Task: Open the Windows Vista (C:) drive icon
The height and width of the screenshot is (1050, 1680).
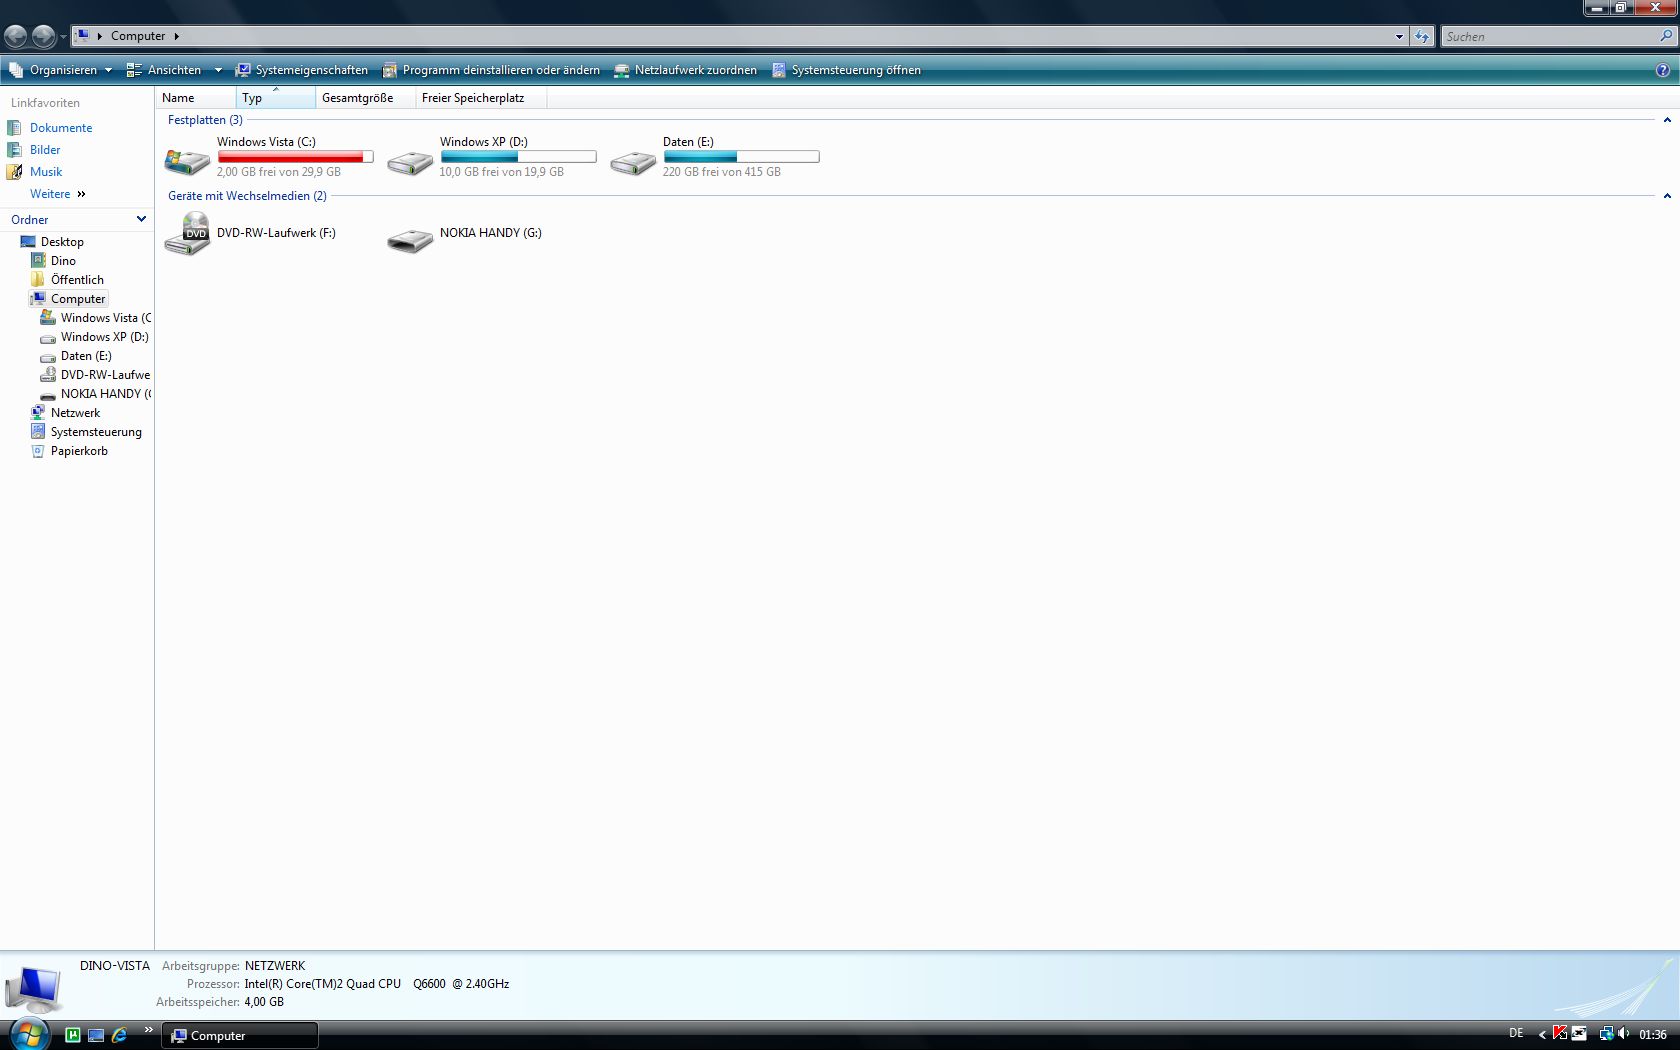Action: [x=187, y=161]
